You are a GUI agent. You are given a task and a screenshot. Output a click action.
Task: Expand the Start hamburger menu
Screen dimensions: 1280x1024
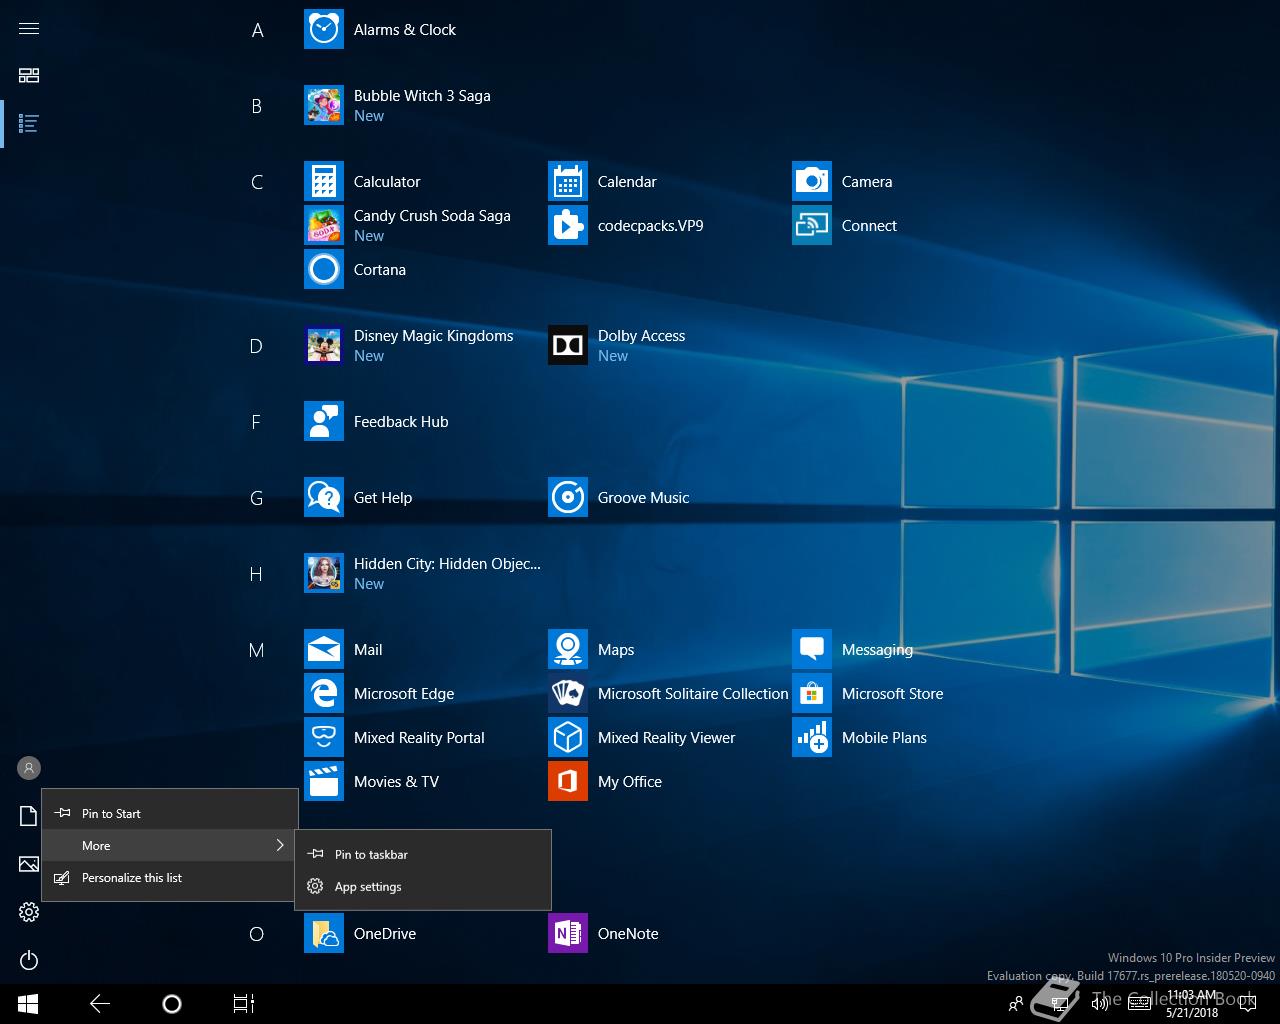point(29,28)
